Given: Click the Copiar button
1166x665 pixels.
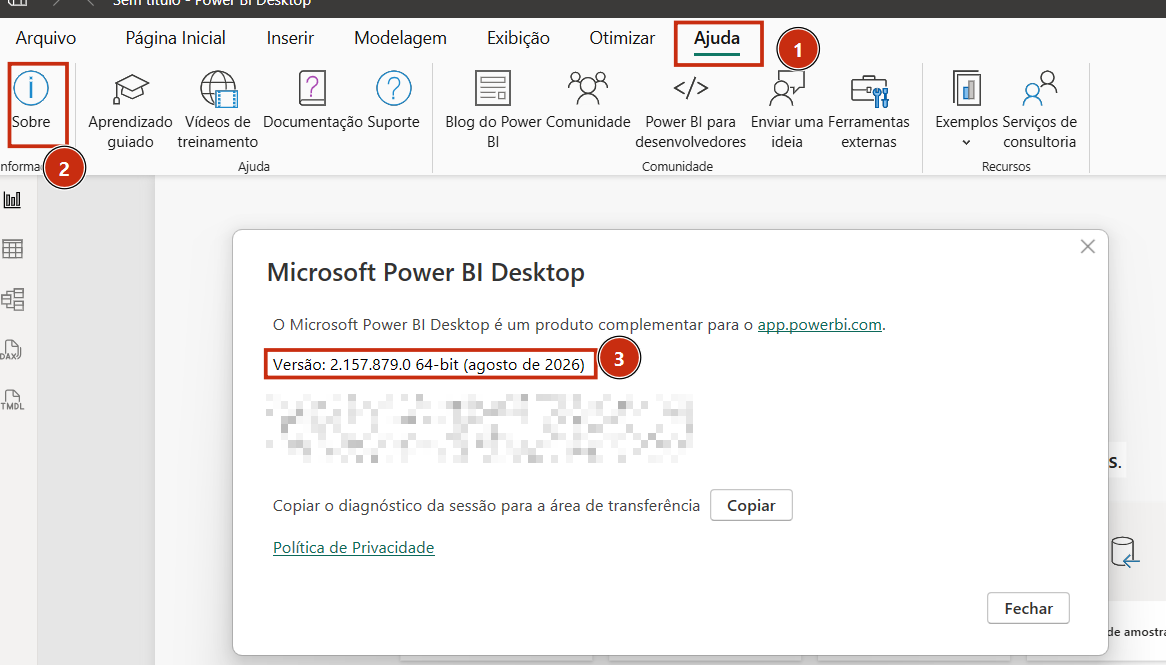Looking at the screenshot, I should point(751,505).
